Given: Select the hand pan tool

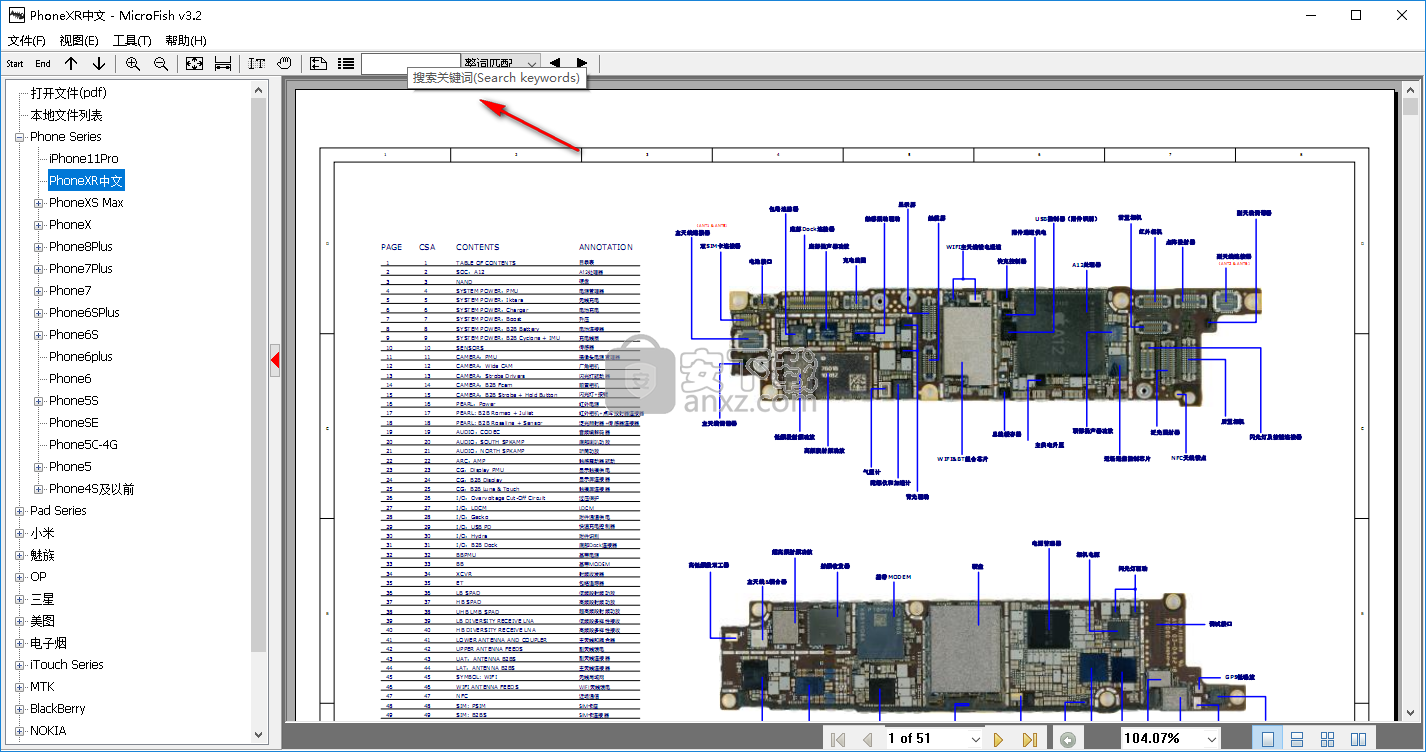Looking at the screenshot, I should (x=285, y=63).
